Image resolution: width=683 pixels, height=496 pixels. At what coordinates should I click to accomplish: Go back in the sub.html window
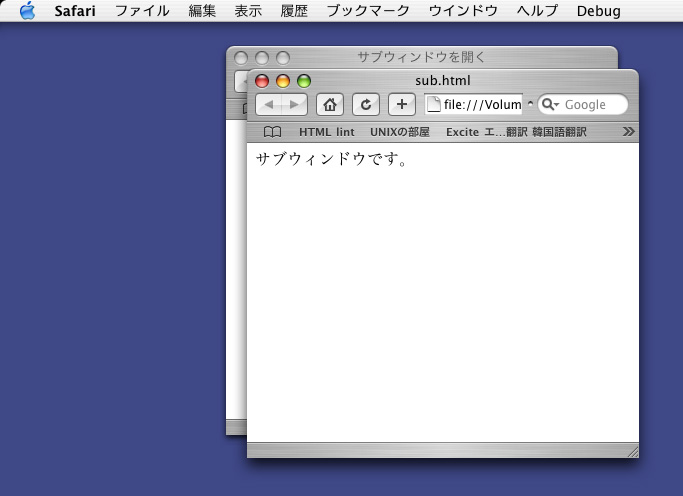point(268,105)
